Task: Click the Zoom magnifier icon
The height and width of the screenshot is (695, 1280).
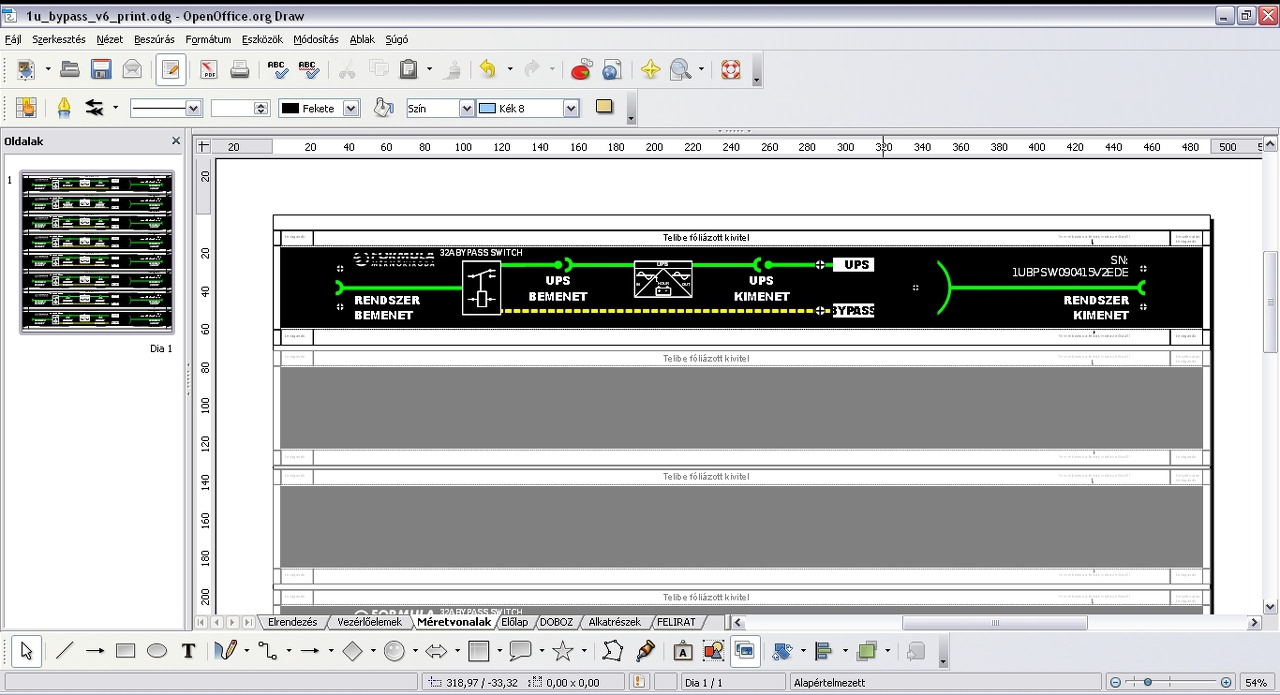Action: 680,69
